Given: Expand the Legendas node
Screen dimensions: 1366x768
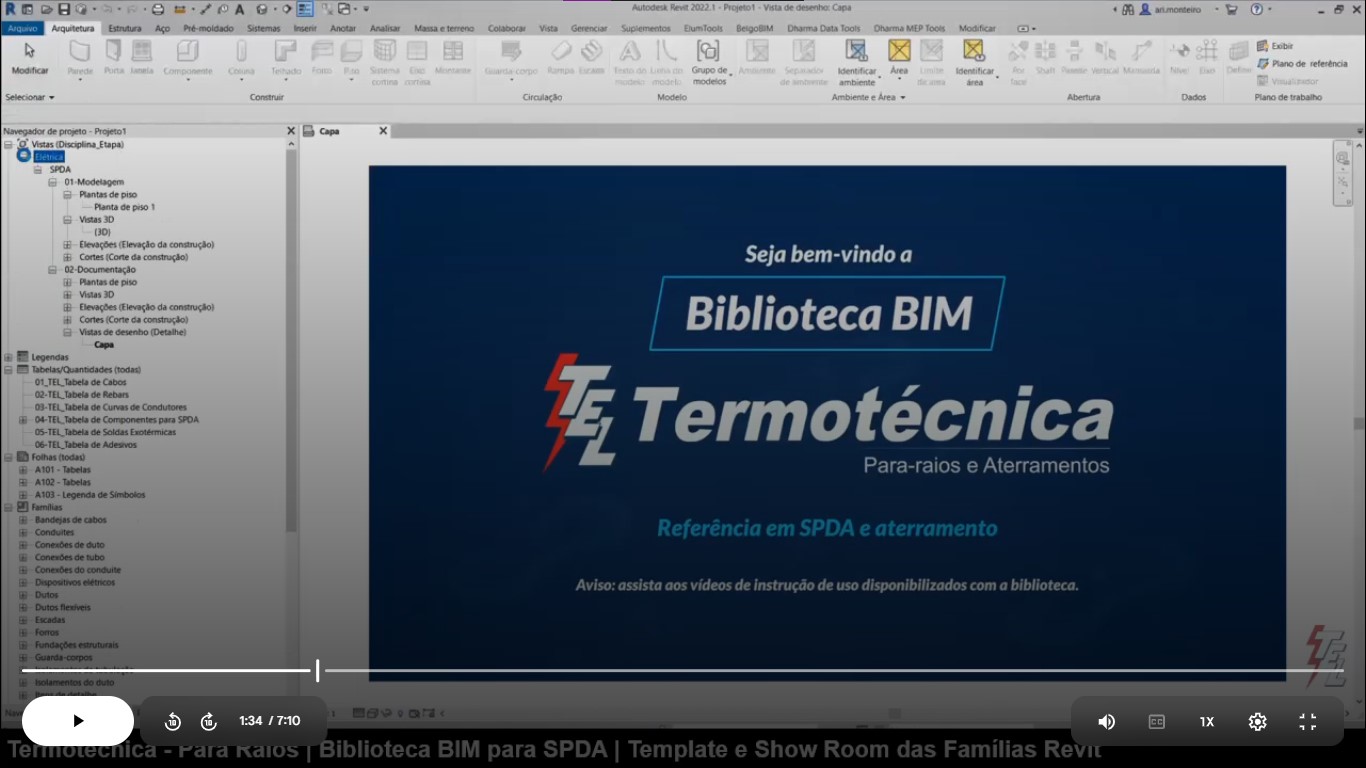Looking at the screenshot, I should coord(8,357).
